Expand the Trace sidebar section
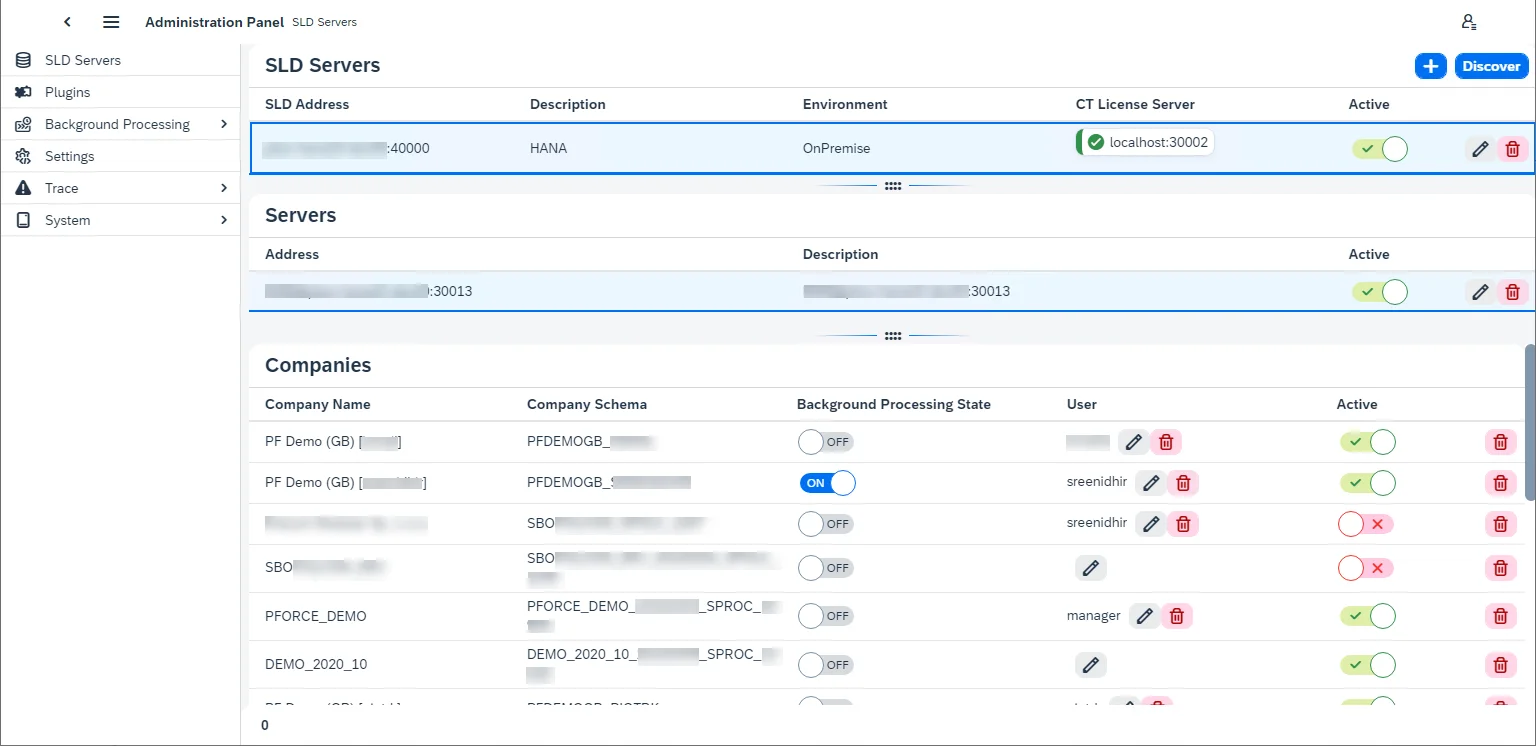The image size is (1536, 746). coord(62,188)
